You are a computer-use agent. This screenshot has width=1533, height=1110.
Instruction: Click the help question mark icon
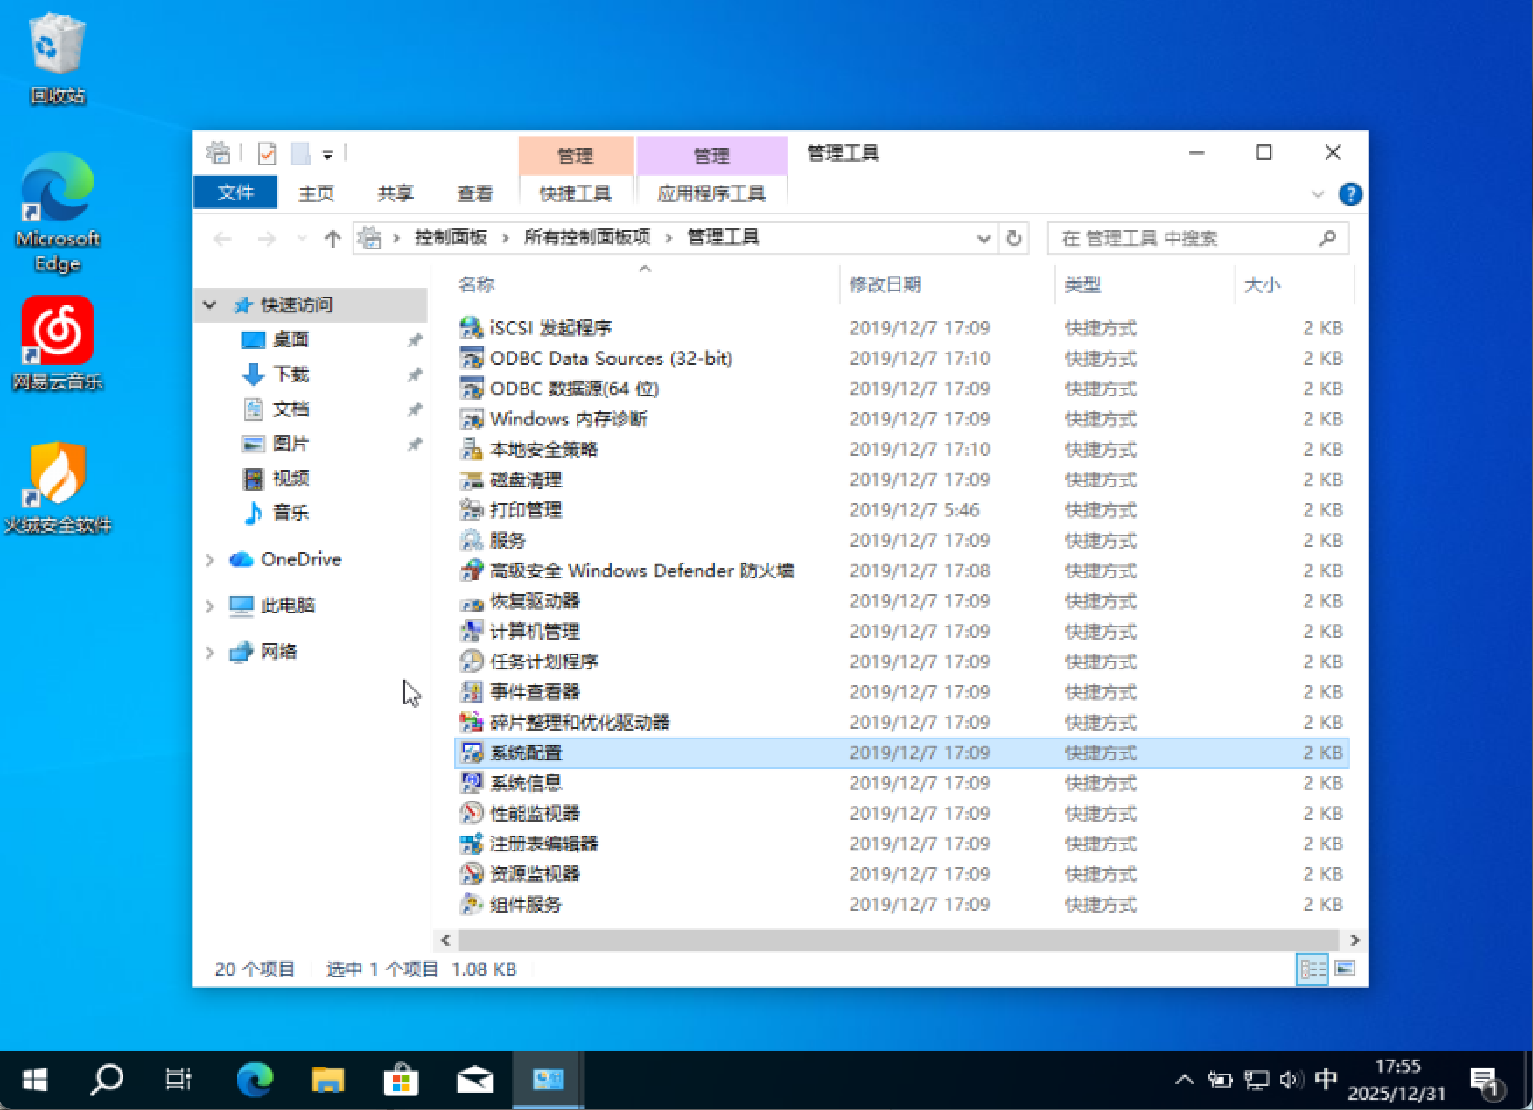pyautogui.click(x=1350, y=194)
